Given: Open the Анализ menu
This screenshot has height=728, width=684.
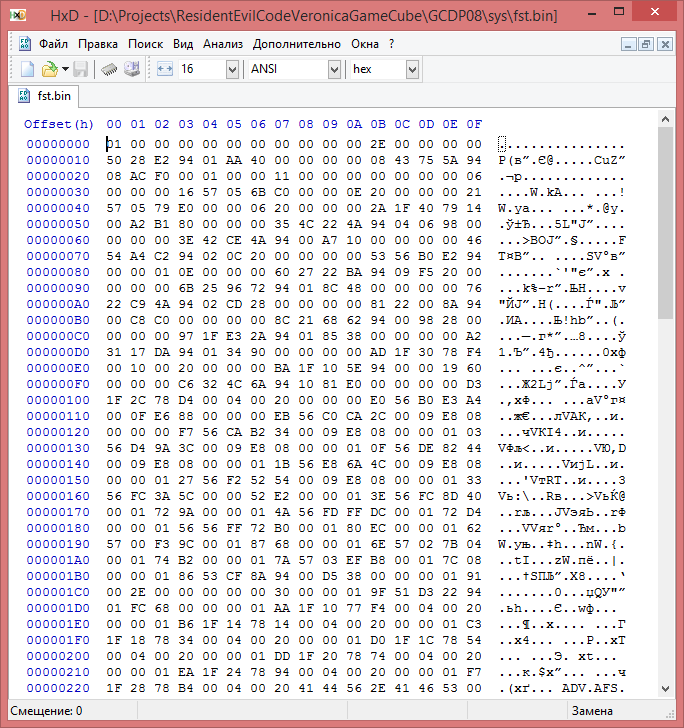Looking at the screenshot, I should 223,44.
